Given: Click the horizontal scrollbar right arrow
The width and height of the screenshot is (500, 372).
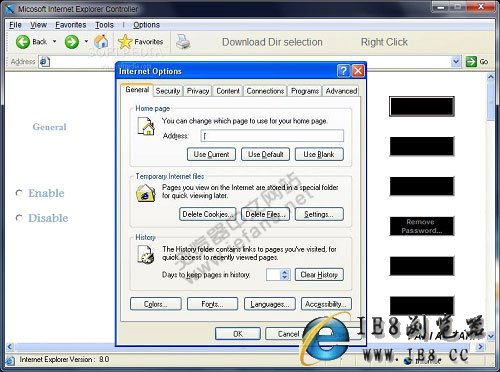Looking at the screenshot, I should pyautogui.click(x=480, y=347).
